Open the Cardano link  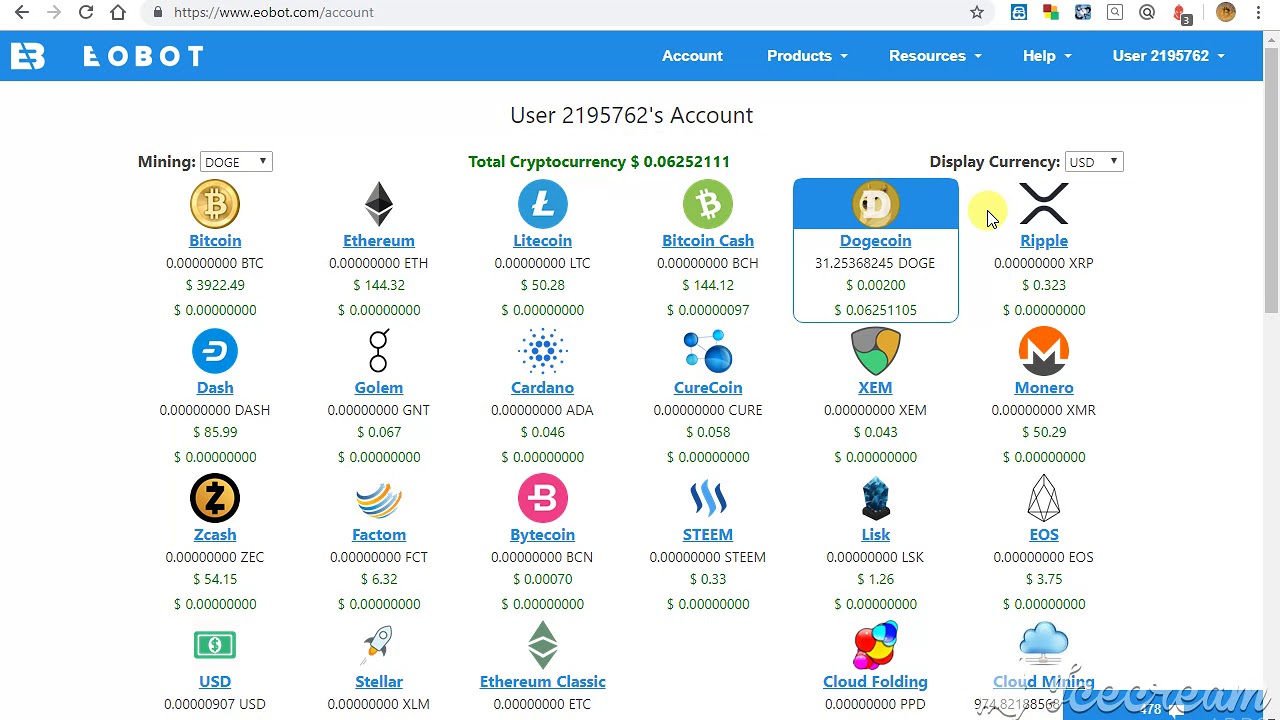(x=543, y=388)
